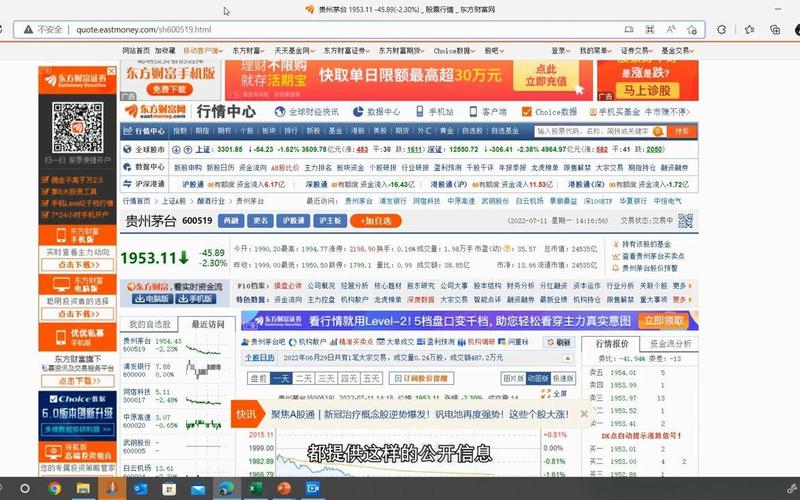
Task: Close the left sidebar advertisement
Action: coord(111,71)
